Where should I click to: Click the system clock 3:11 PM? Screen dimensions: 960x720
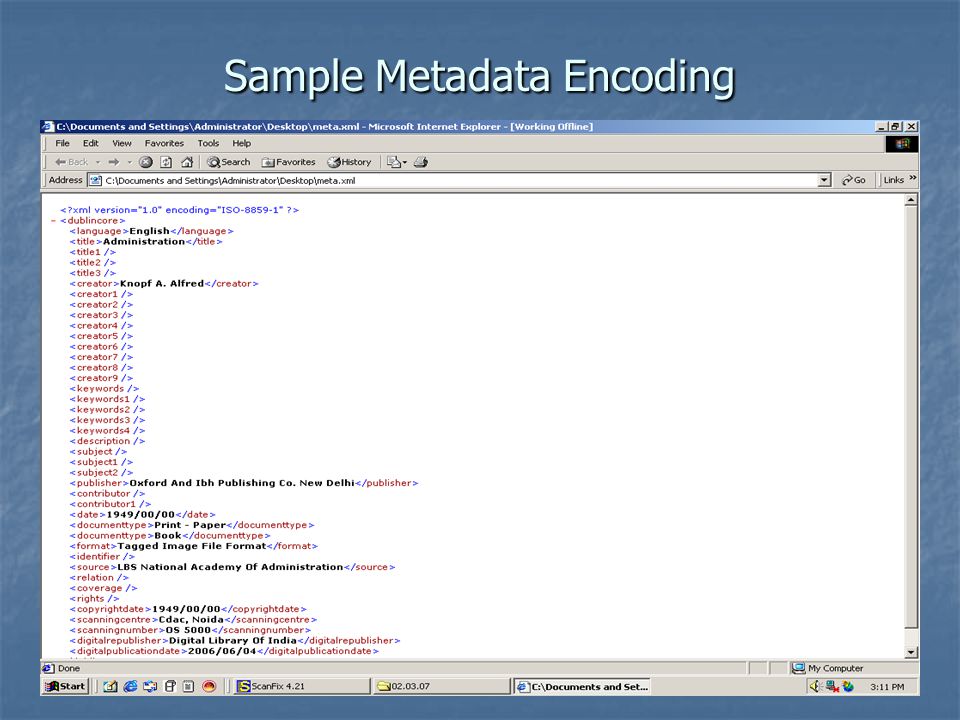[x=887, y=687]
